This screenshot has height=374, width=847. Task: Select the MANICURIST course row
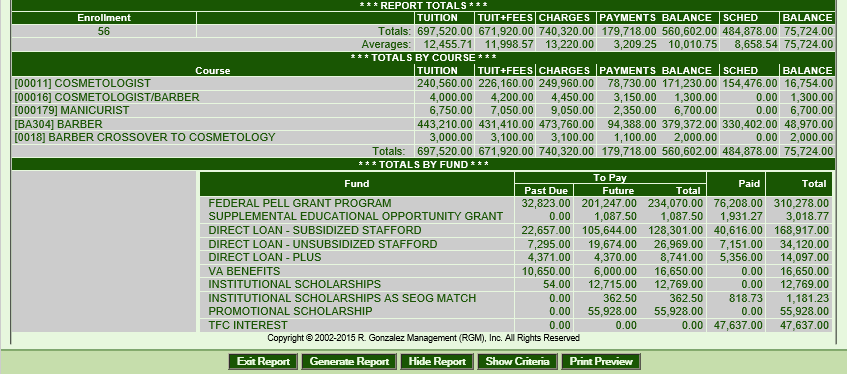click(x=423, y=110)
